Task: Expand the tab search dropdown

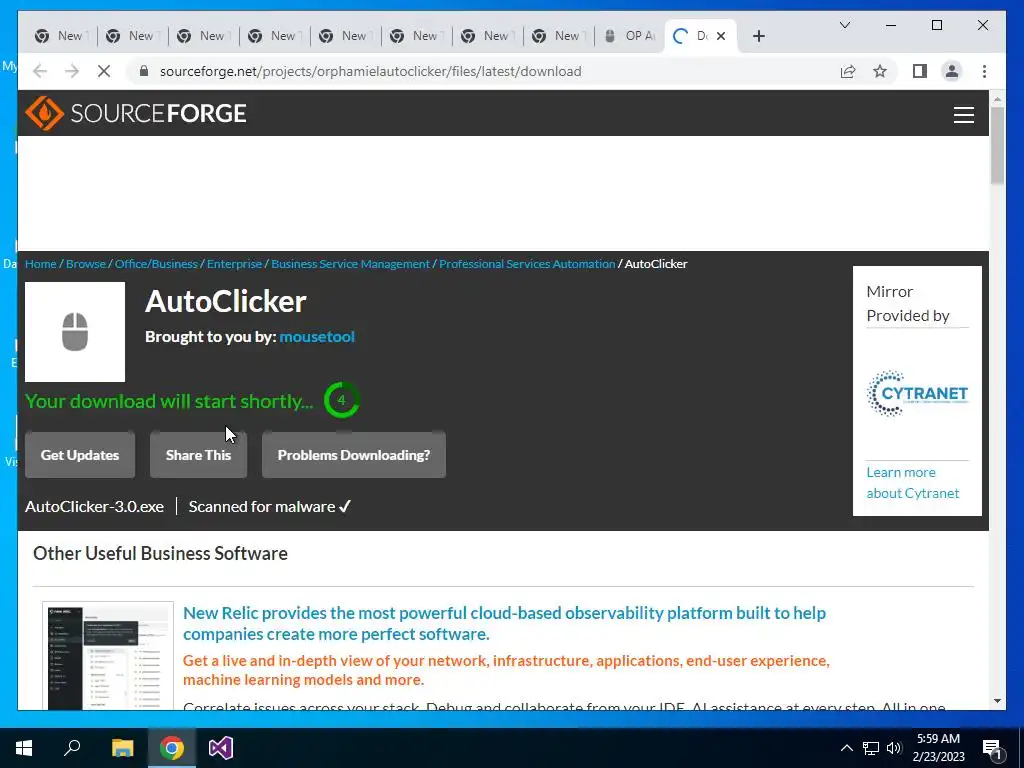Action: tap(844, 25)
